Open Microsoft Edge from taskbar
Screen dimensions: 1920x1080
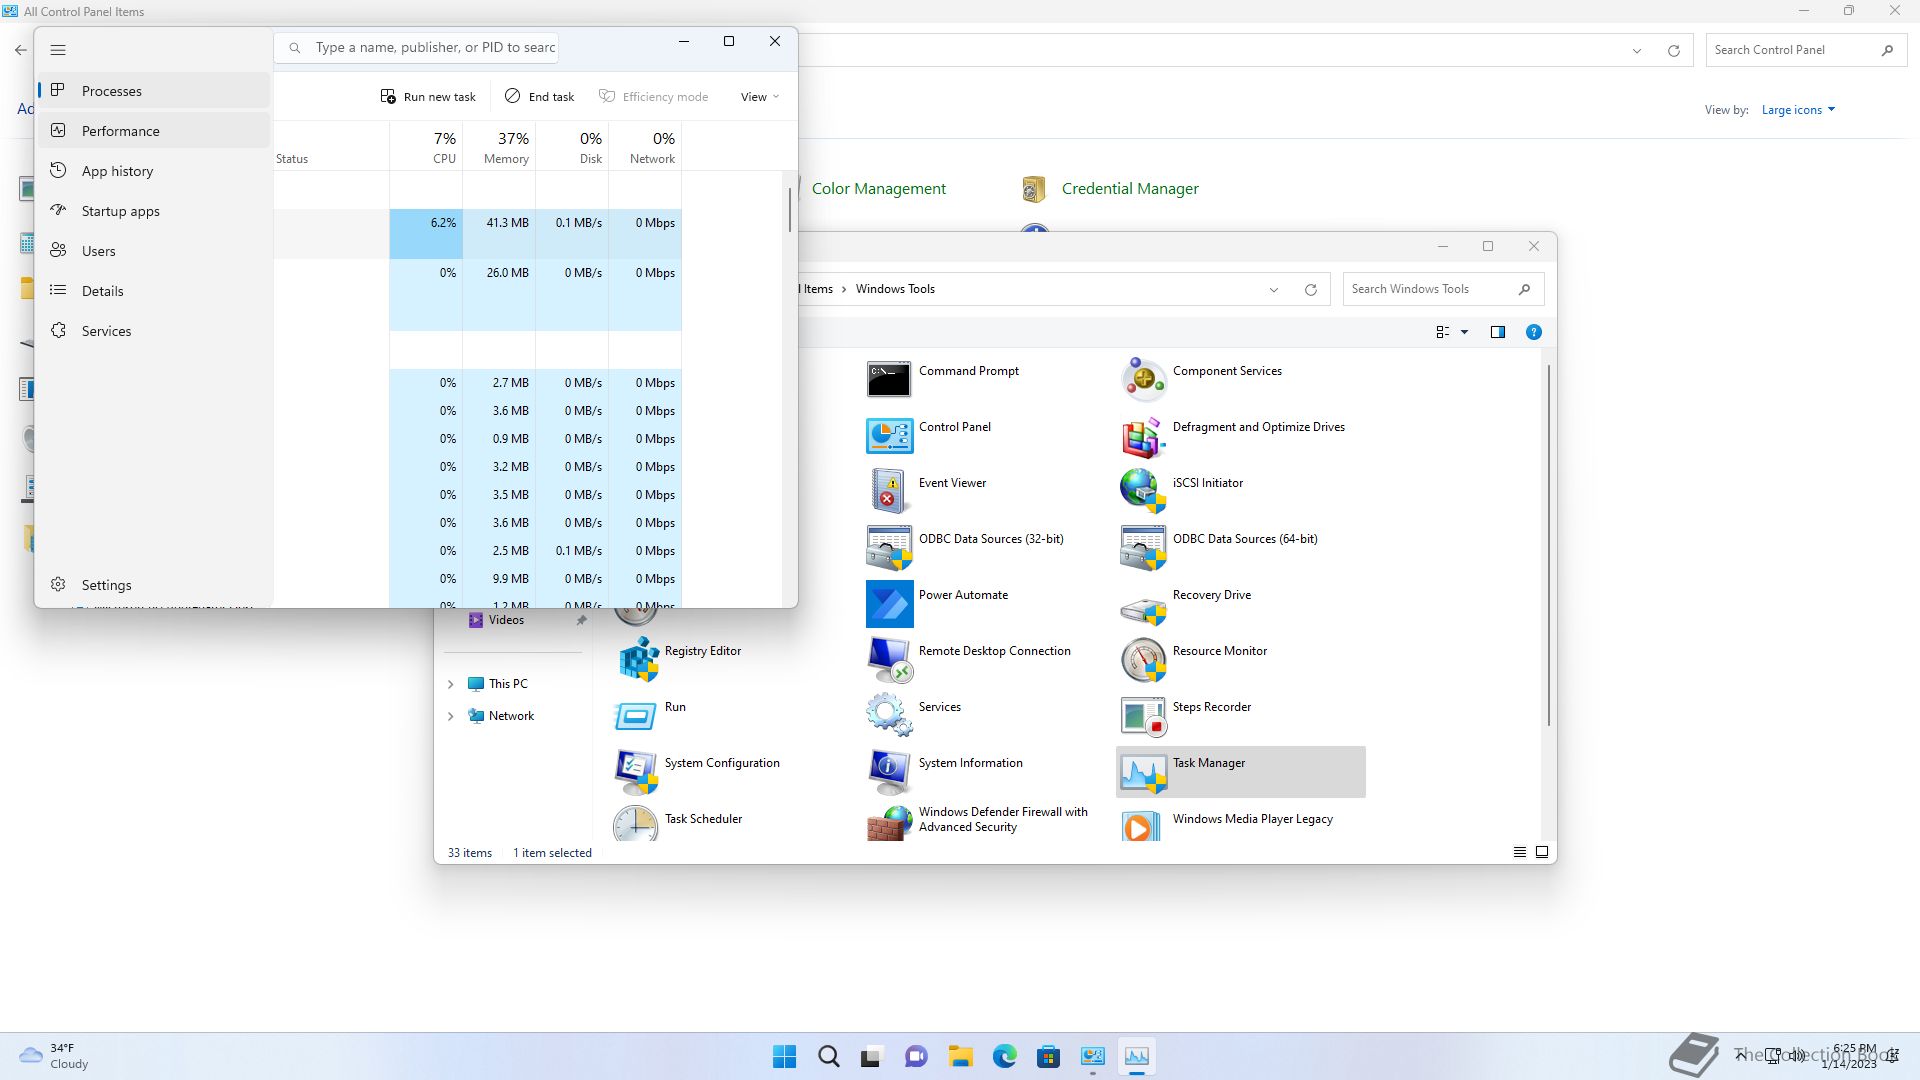(x=1004, y=1056)
